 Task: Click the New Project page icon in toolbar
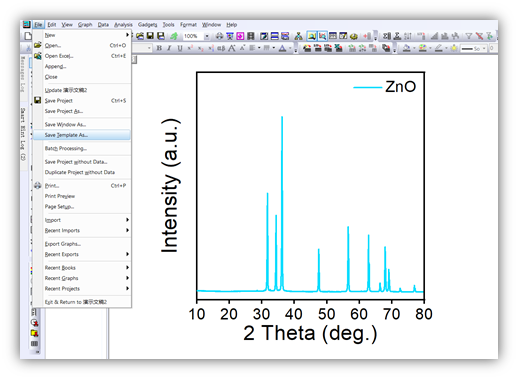click(x=28, y=36)
